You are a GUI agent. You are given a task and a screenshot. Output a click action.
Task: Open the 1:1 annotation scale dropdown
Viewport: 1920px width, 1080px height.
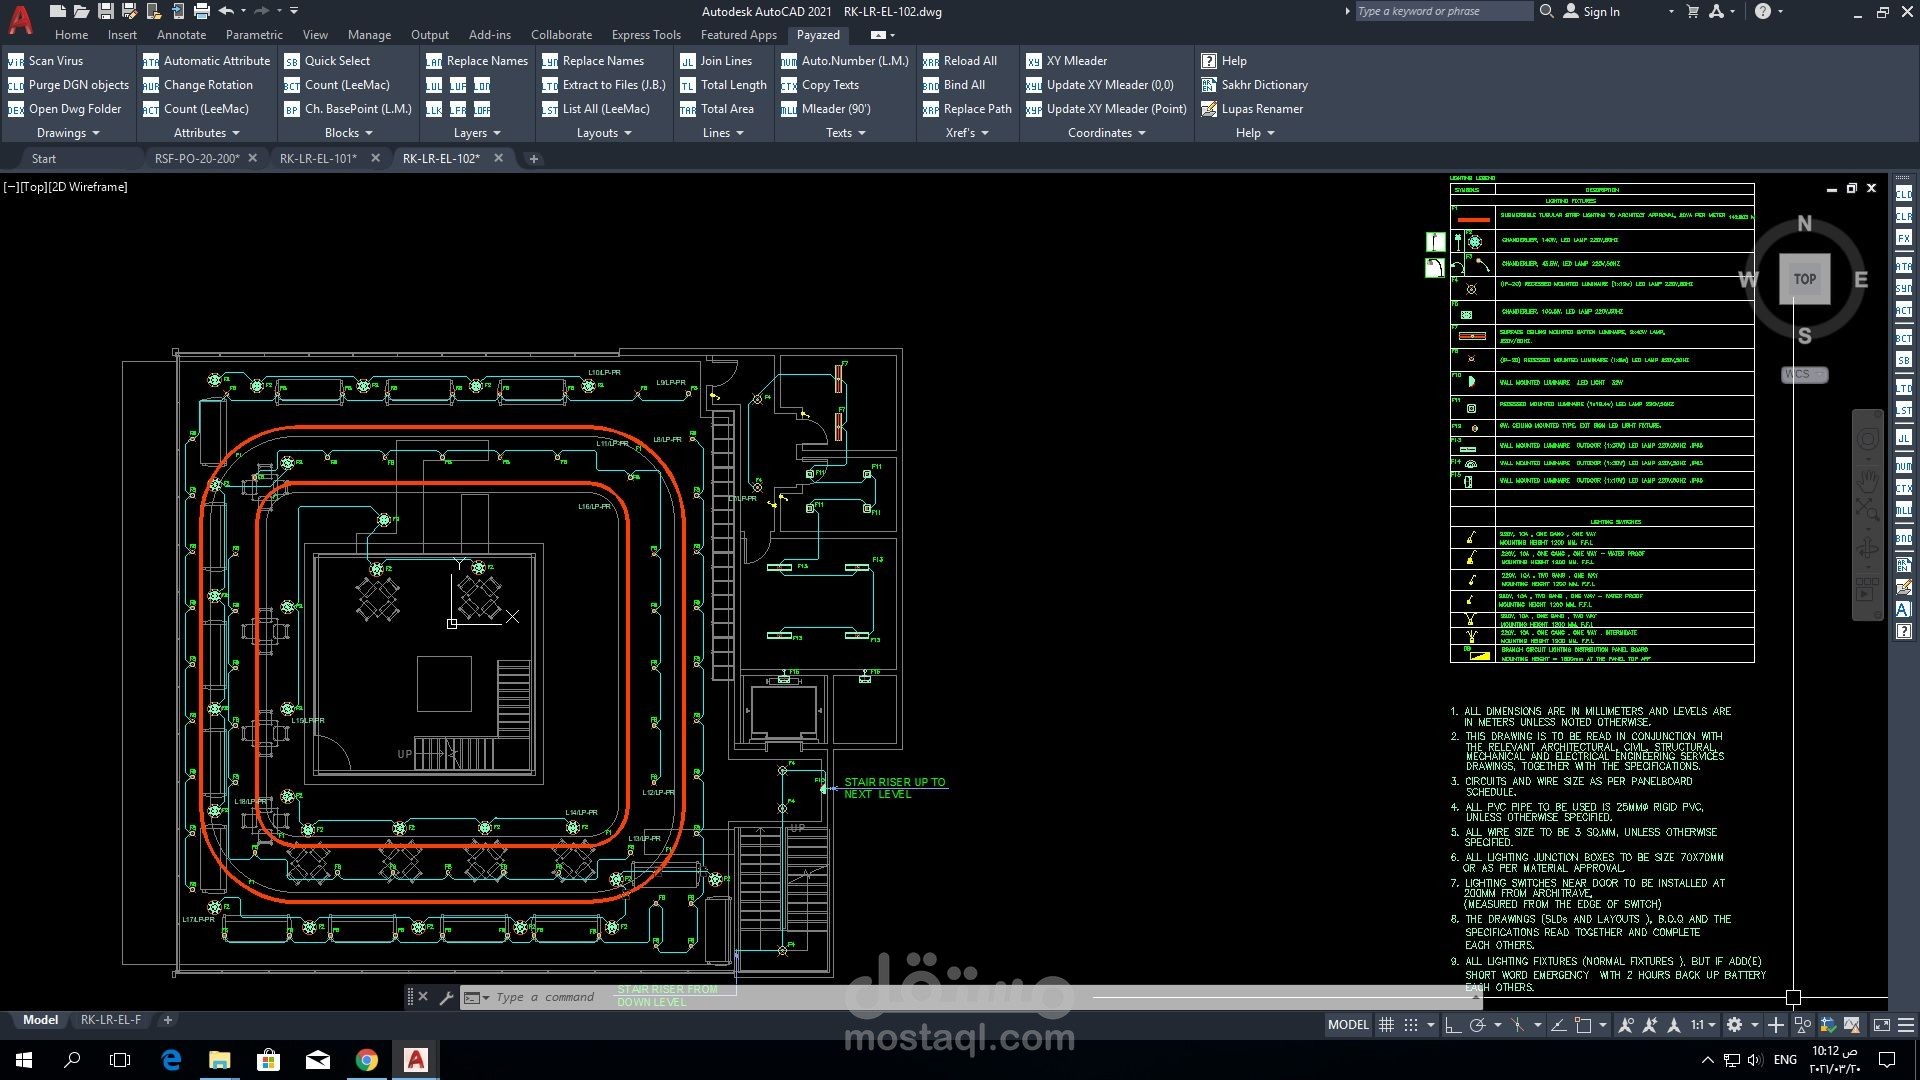tap(1703, 1025)
